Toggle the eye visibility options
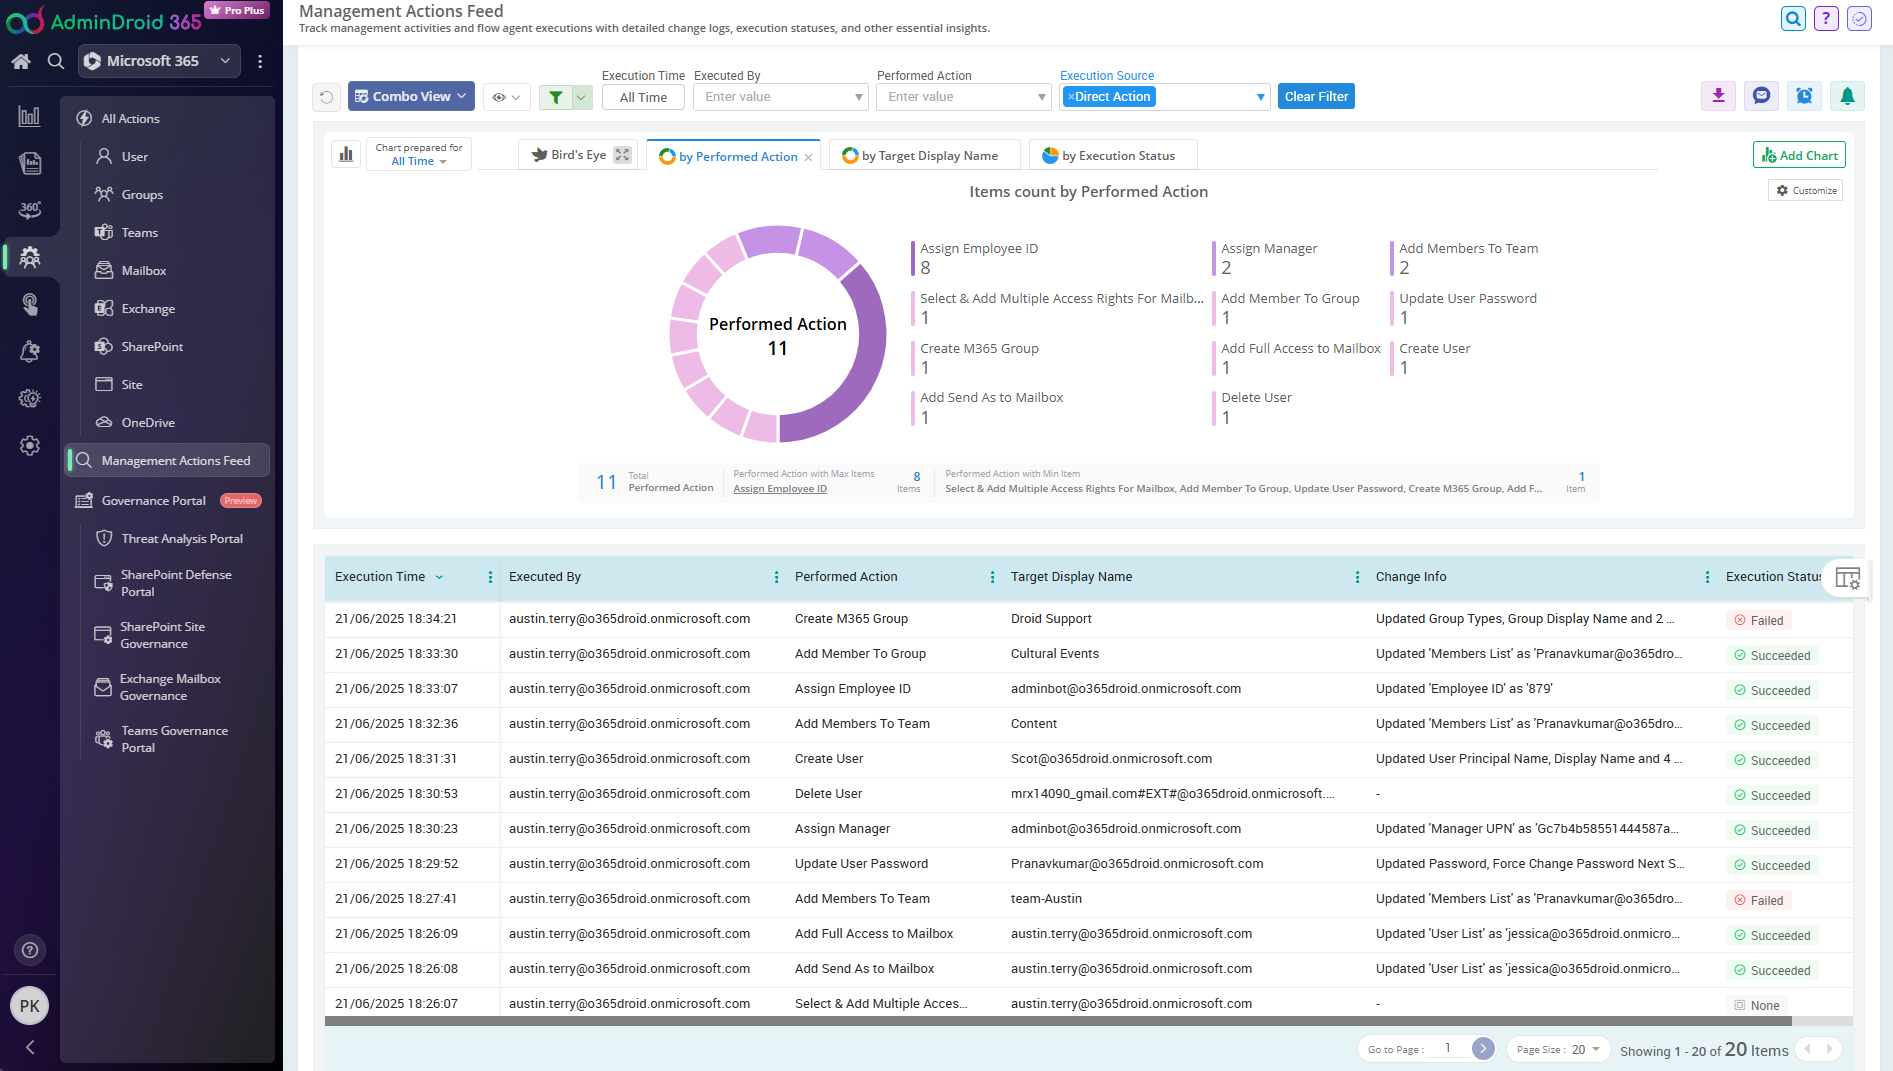The width and height of the screenshot is (1893, 1071). click(505, 97)
